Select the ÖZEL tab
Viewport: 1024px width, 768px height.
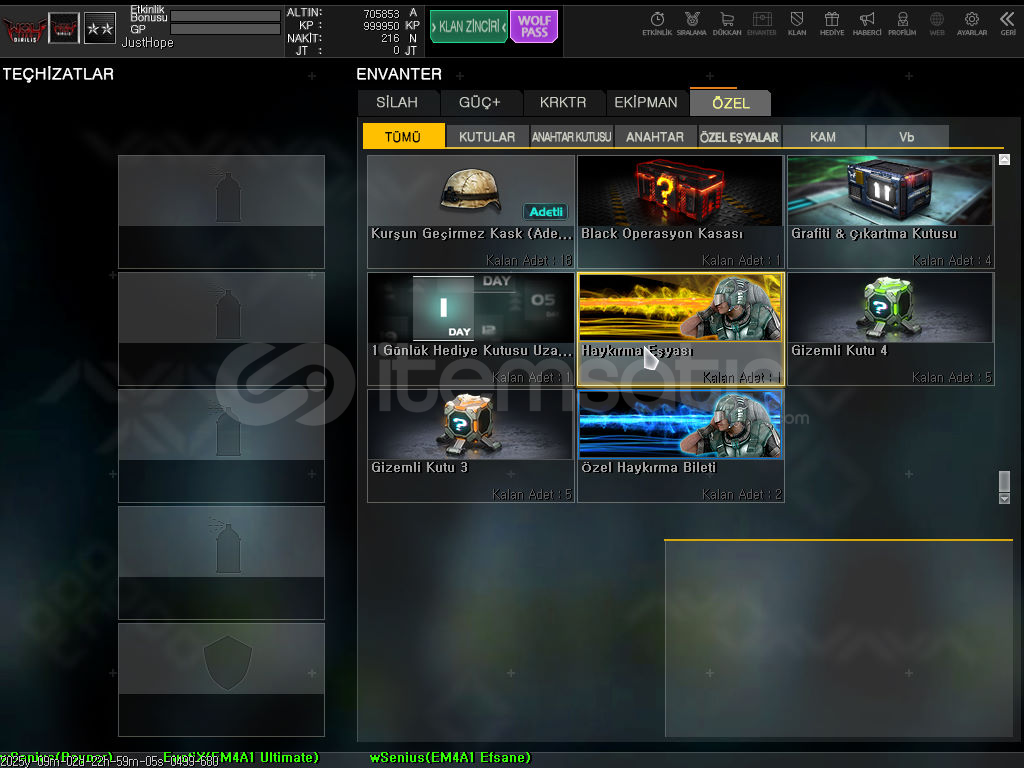pyautogui.click(x=731, y=103)
